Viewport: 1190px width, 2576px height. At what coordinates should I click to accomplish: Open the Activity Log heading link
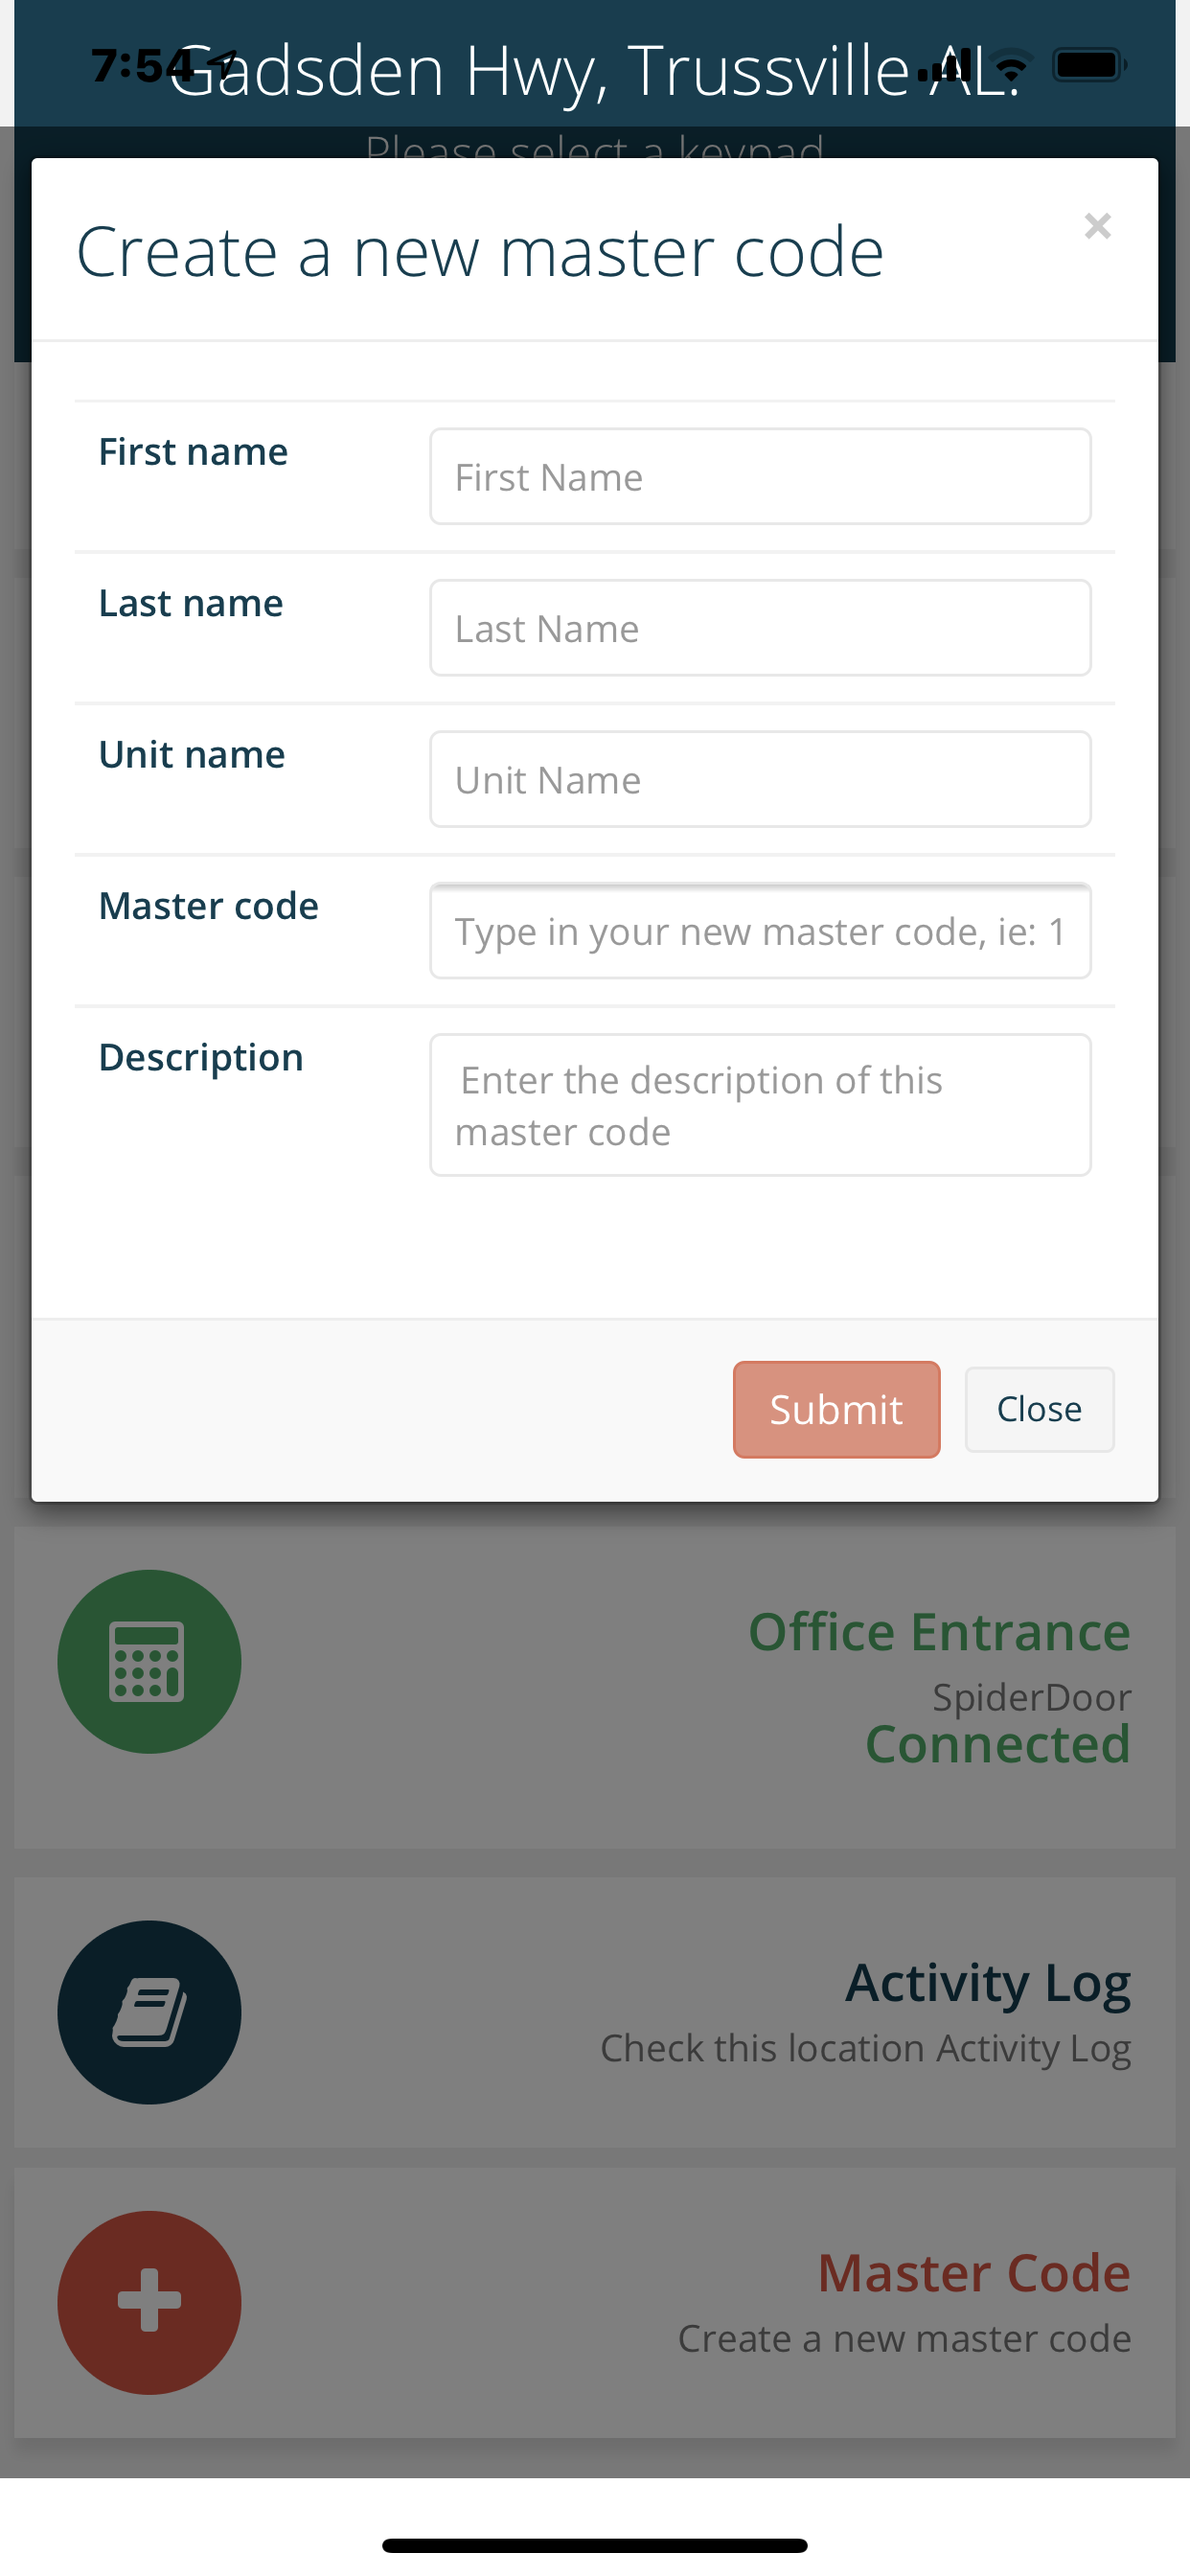(988, 1984)
